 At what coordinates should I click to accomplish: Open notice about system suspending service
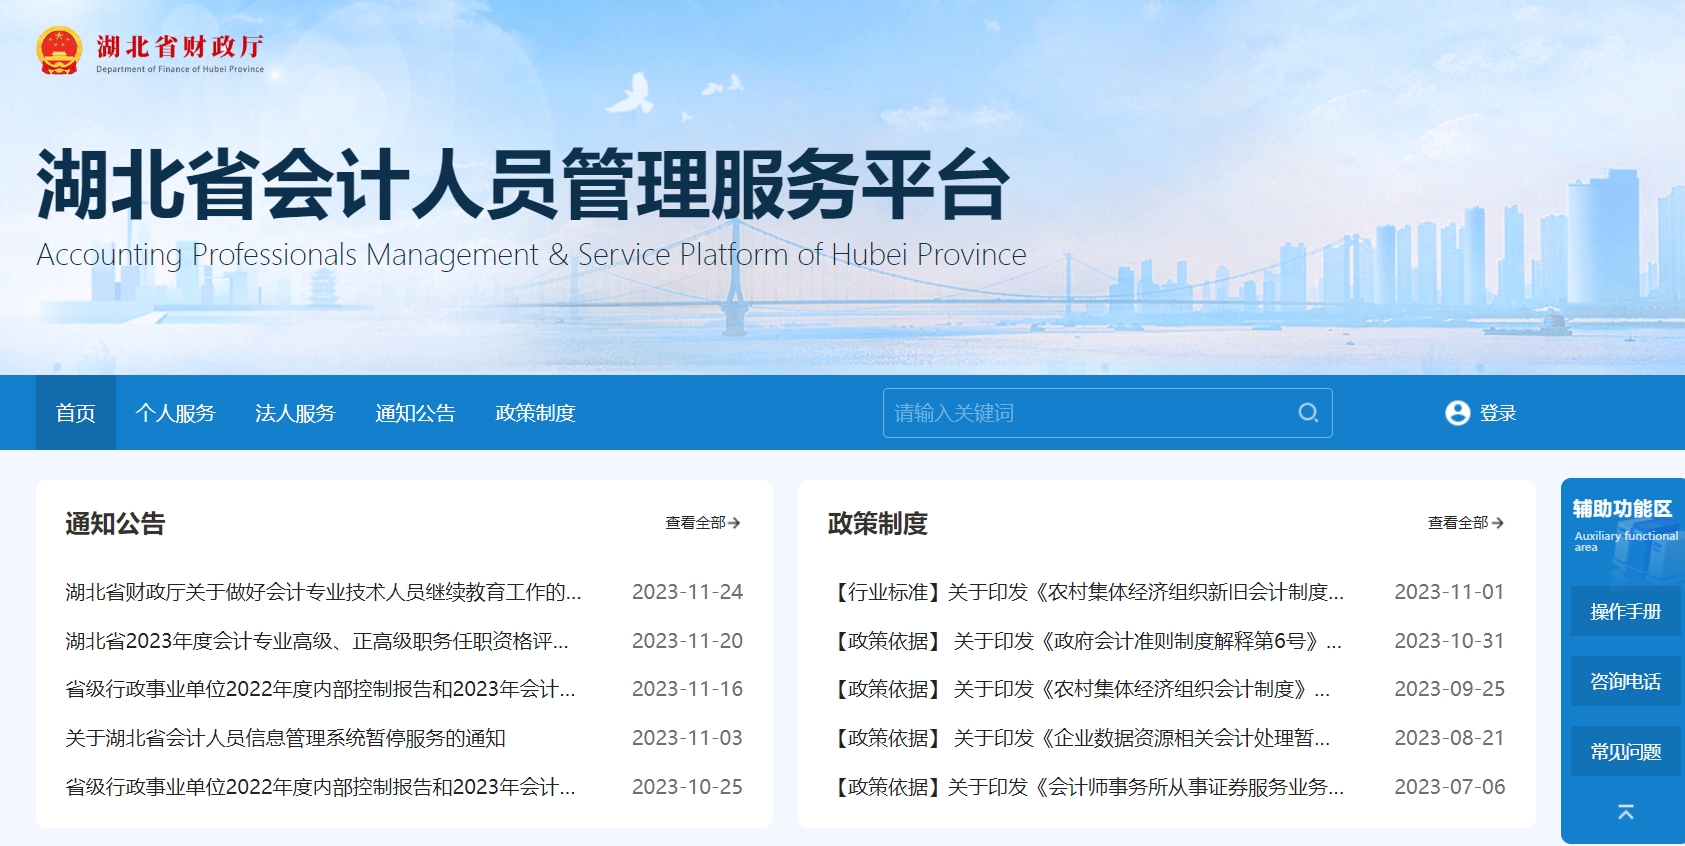(x=285, y=738)
